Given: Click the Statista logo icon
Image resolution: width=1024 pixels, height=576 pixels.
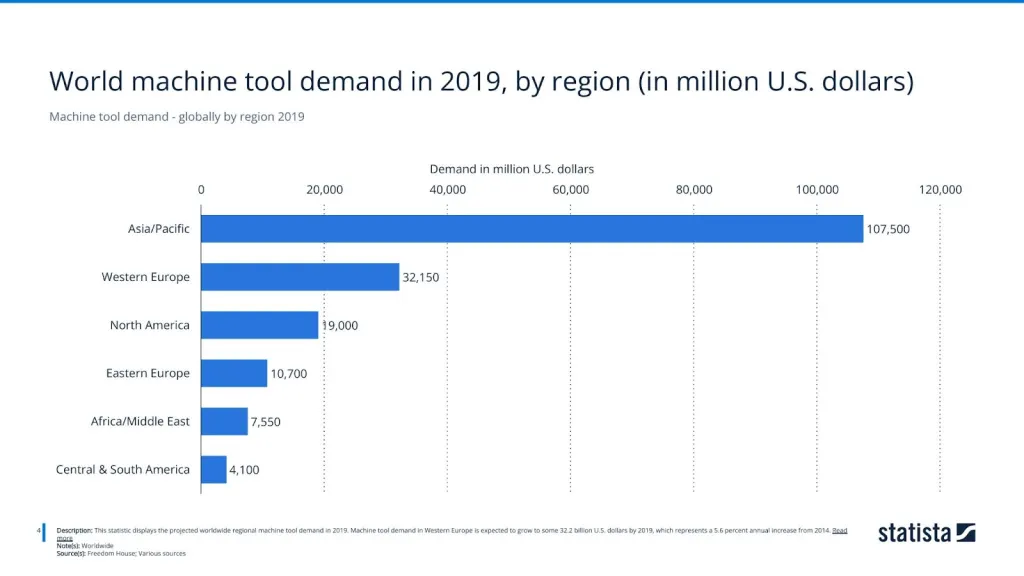Looking at the screenshot, I should [965, 532].
